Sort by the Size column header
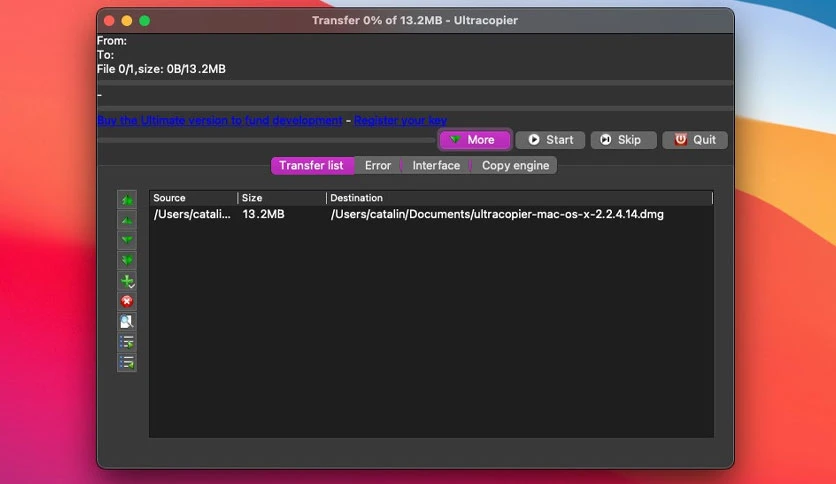The width and height of the screenshot is (836, 484). click(x=282, y=198)
